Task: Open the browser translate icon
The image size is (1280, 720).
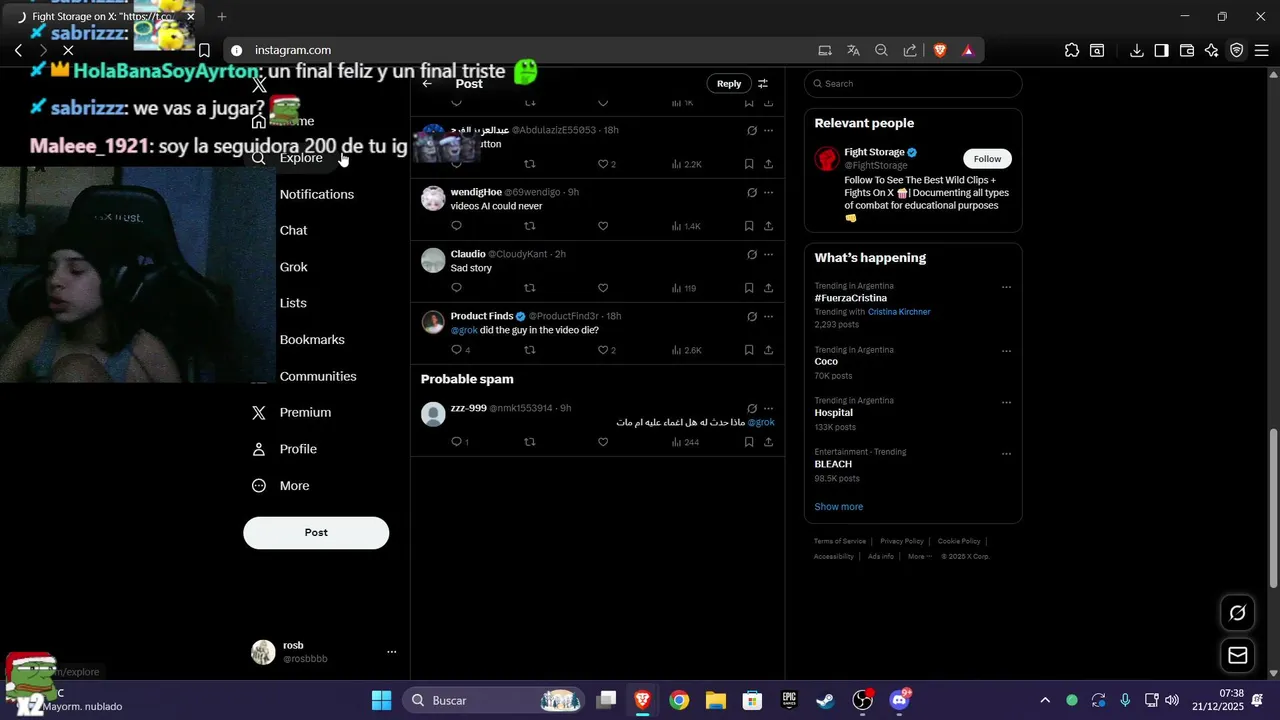Action: [853, 50]
